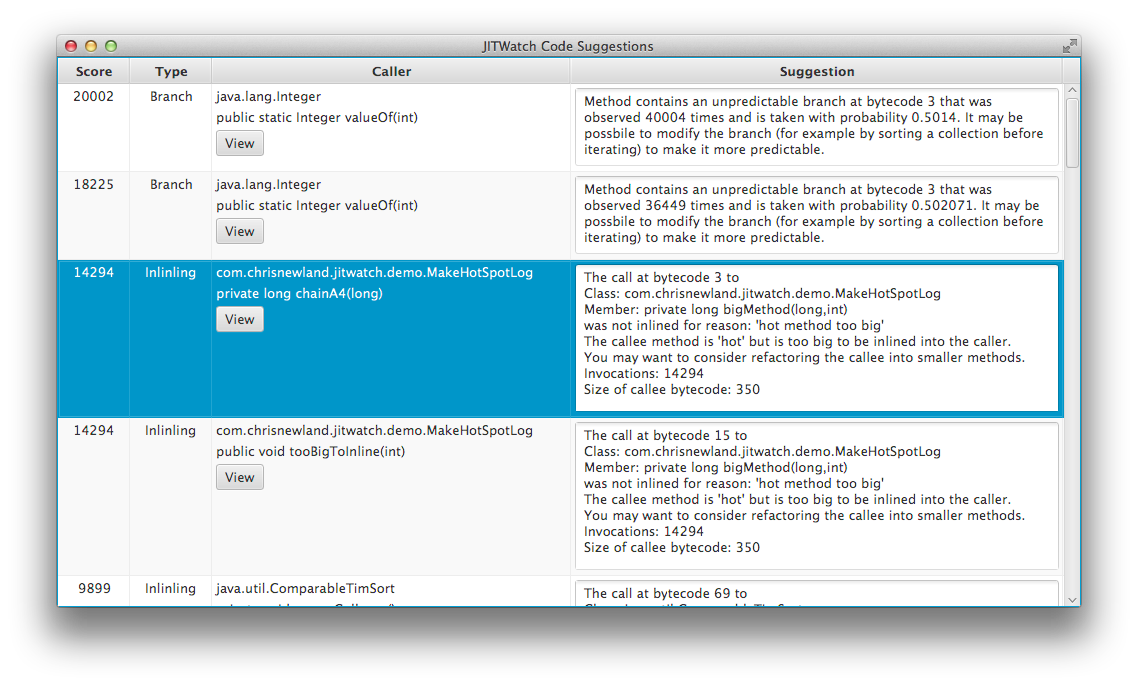Click the scrollbar up chevron
This screenshot has width=1138, height=686.
(x=1072, y=89)
